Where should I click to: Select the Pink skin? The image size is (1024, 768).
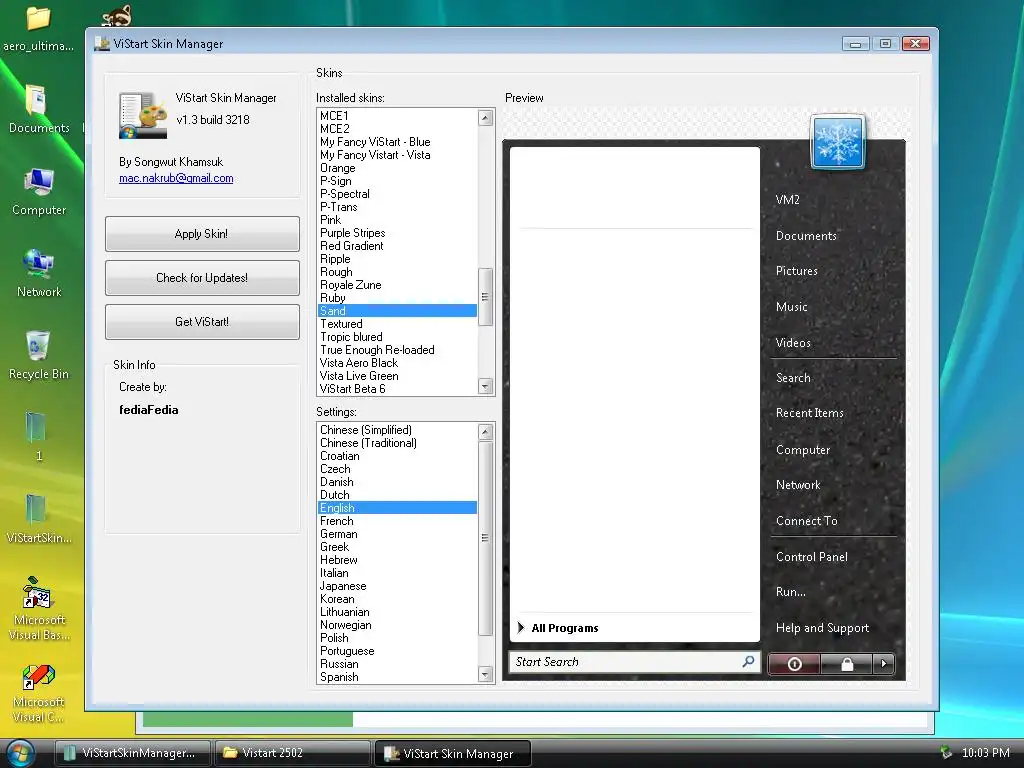pyautogui.click(x=397, y=219)
